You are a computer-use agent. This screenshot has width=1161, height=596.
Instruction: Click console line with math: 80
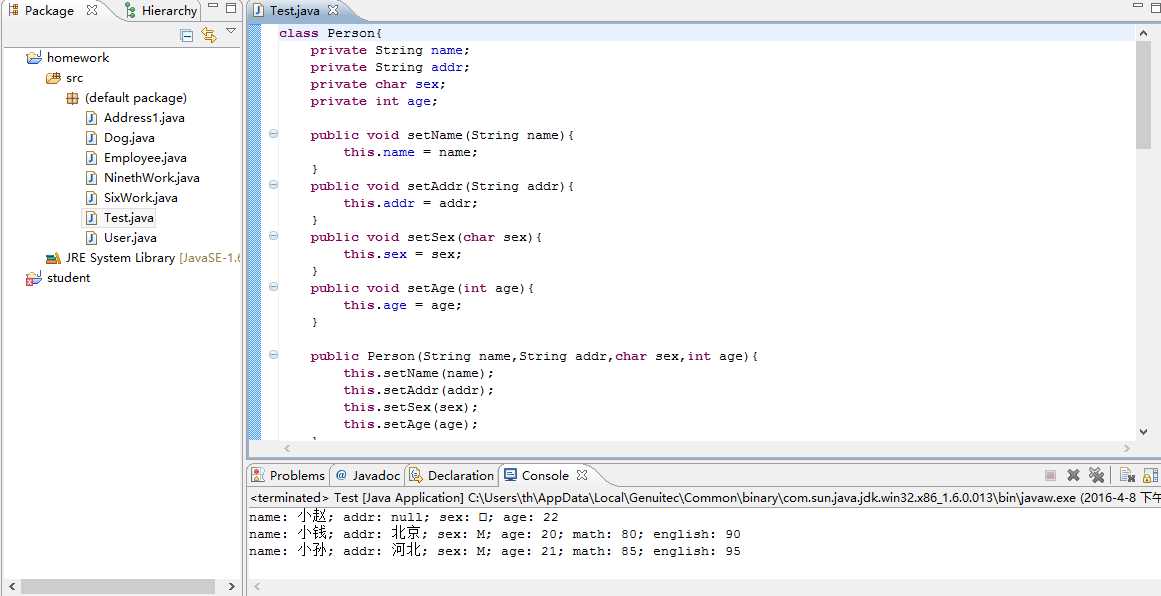(495, 534)
